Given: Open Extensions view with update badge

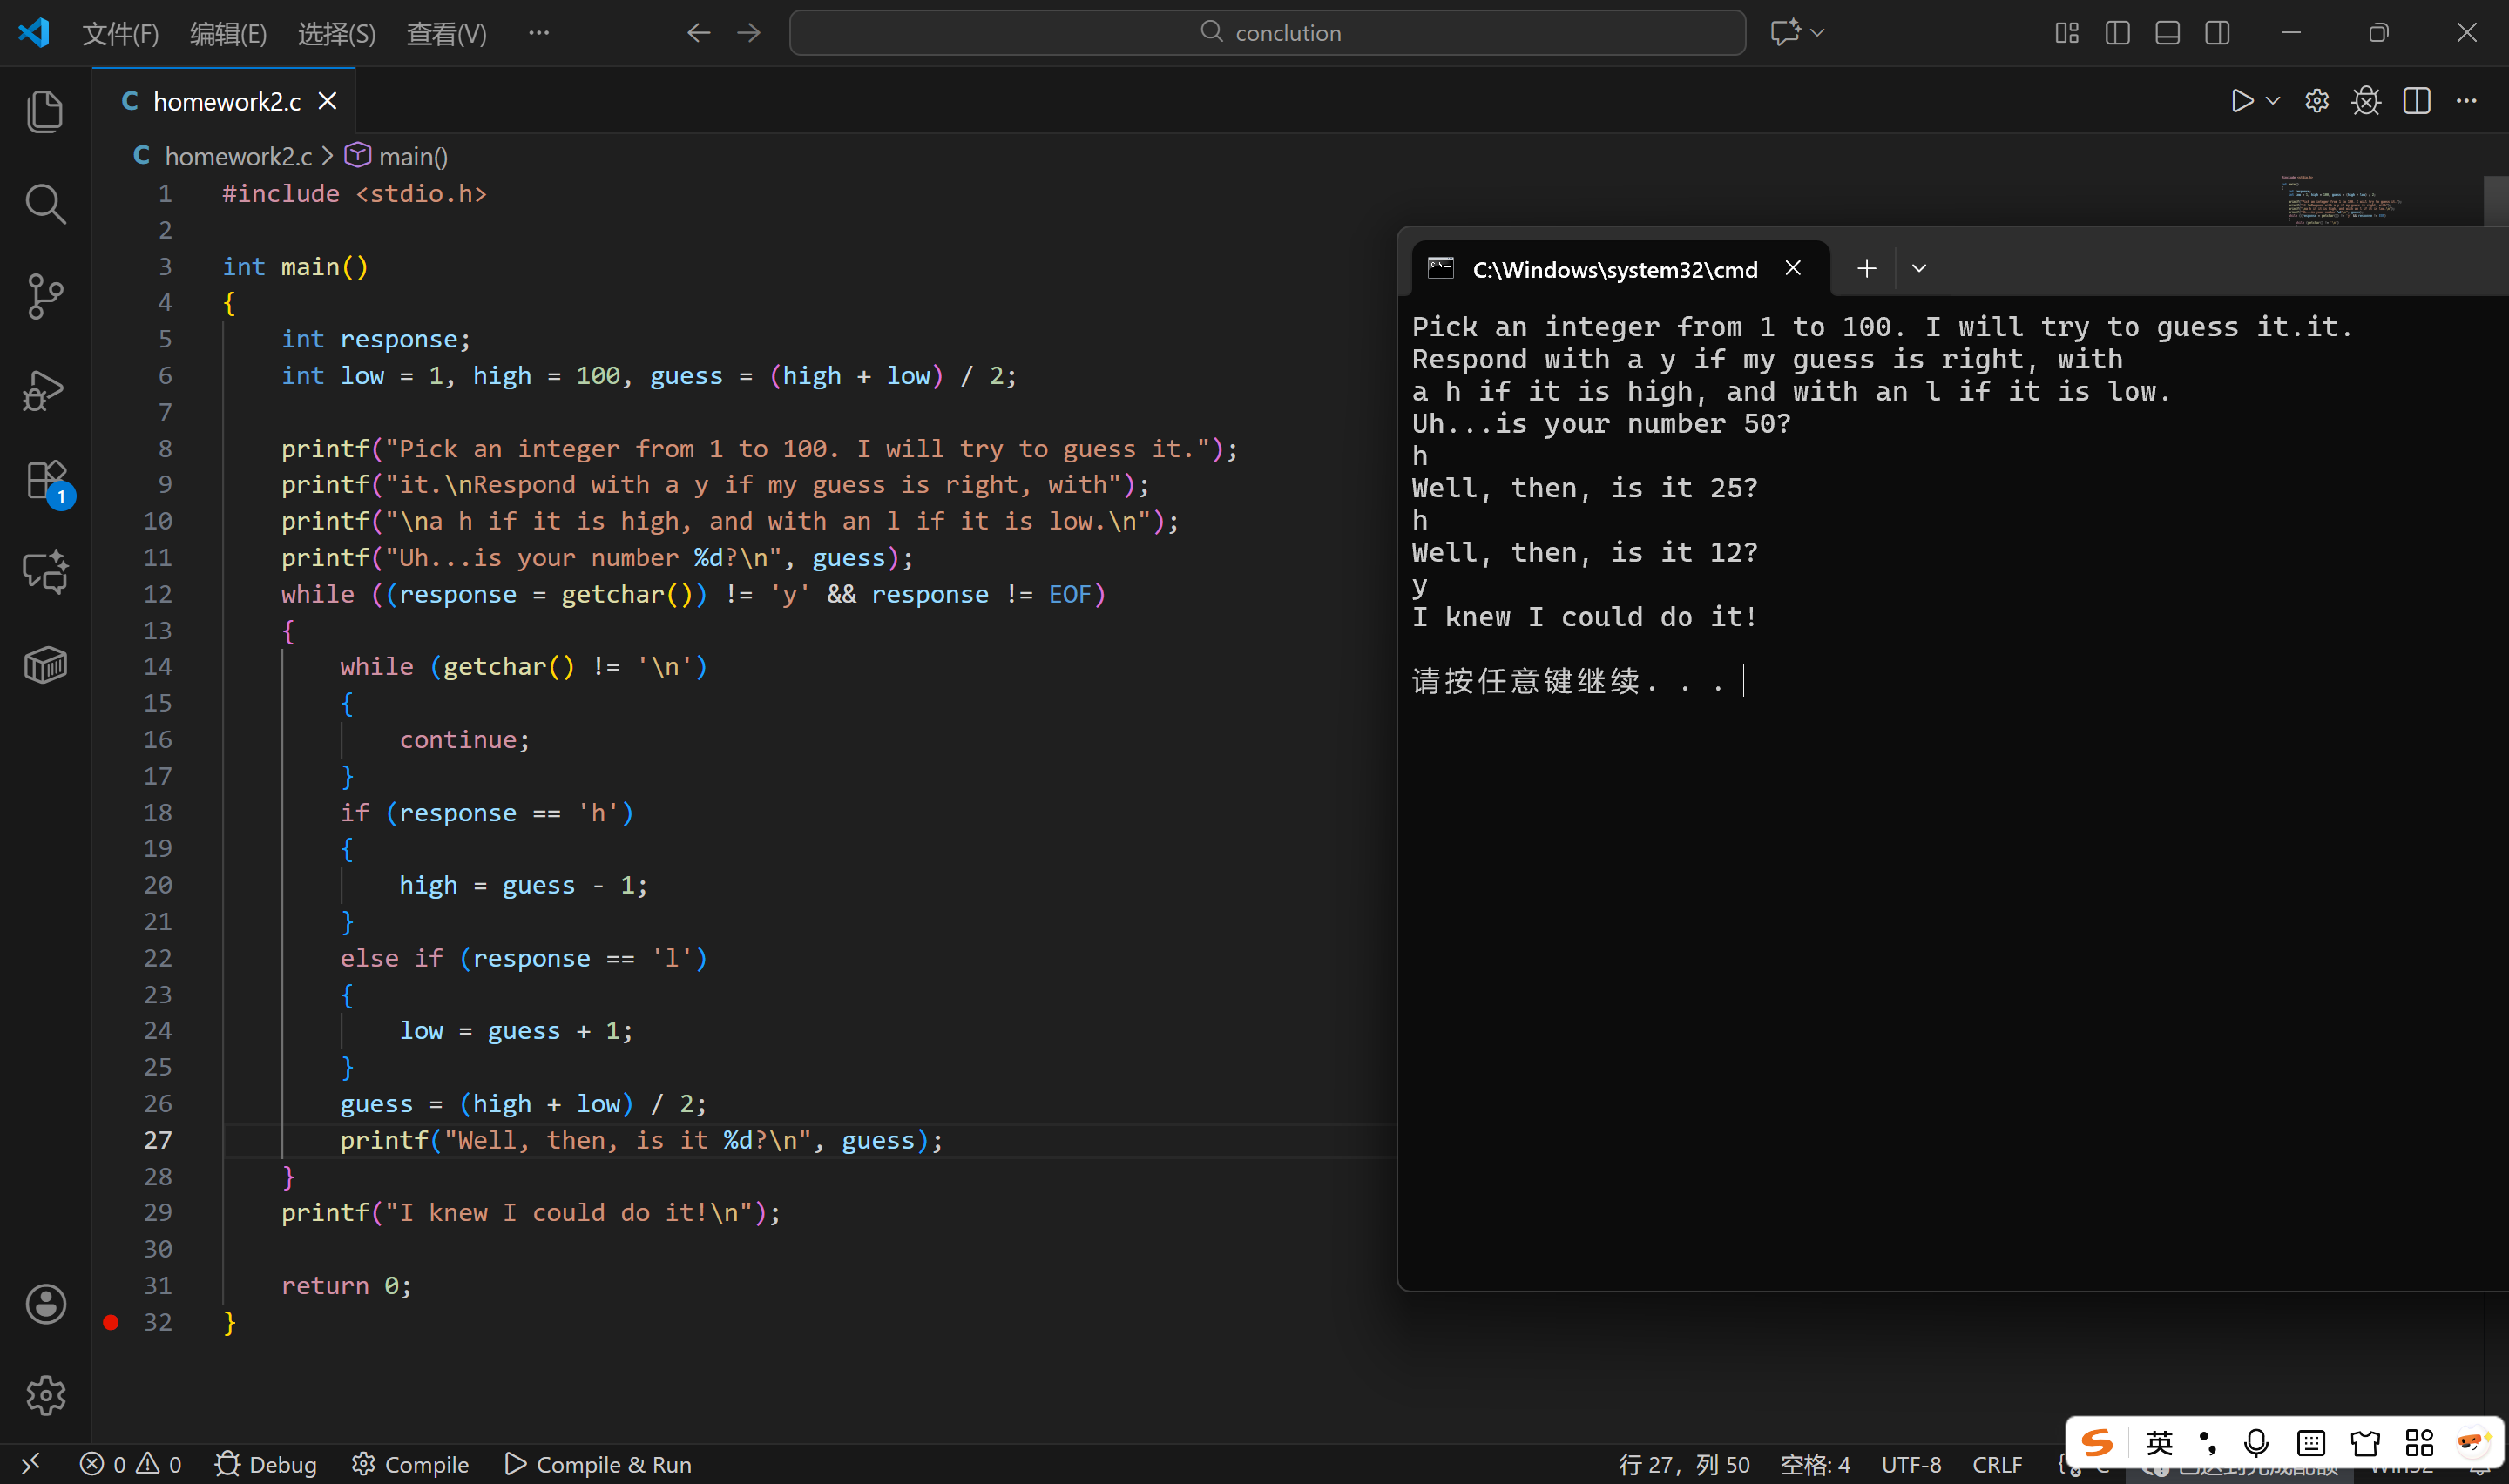Looking at the screenshot, I should point(45,481).
